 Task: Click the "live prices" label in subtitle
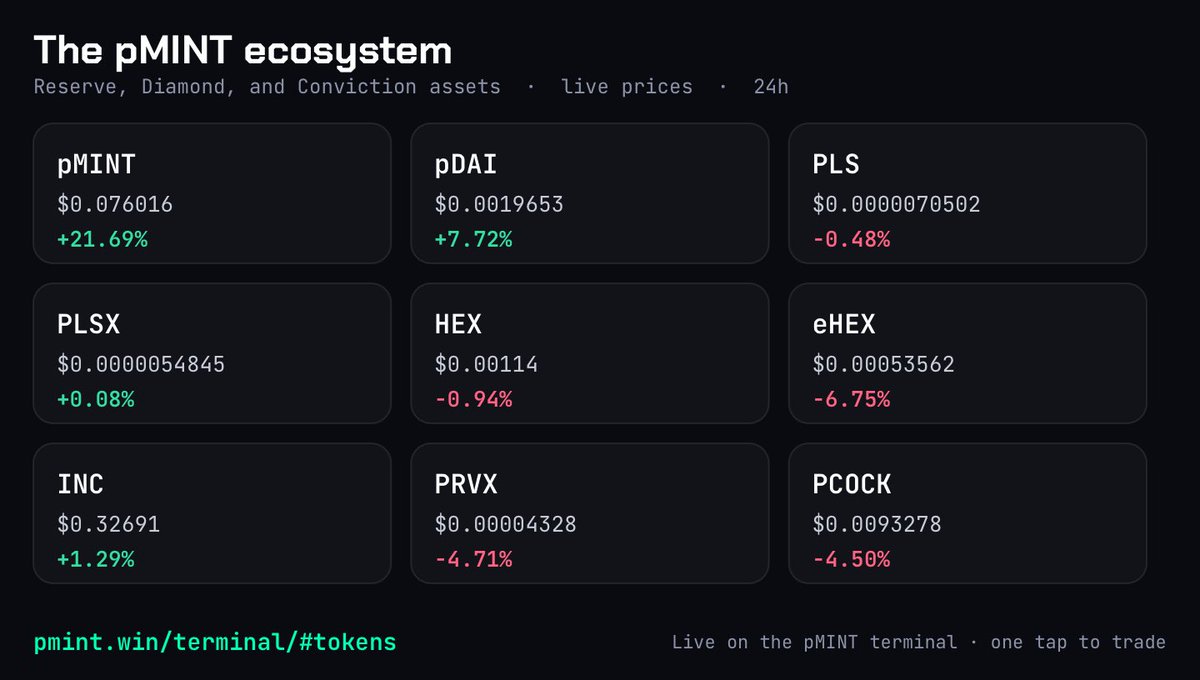tap(627, 87)
